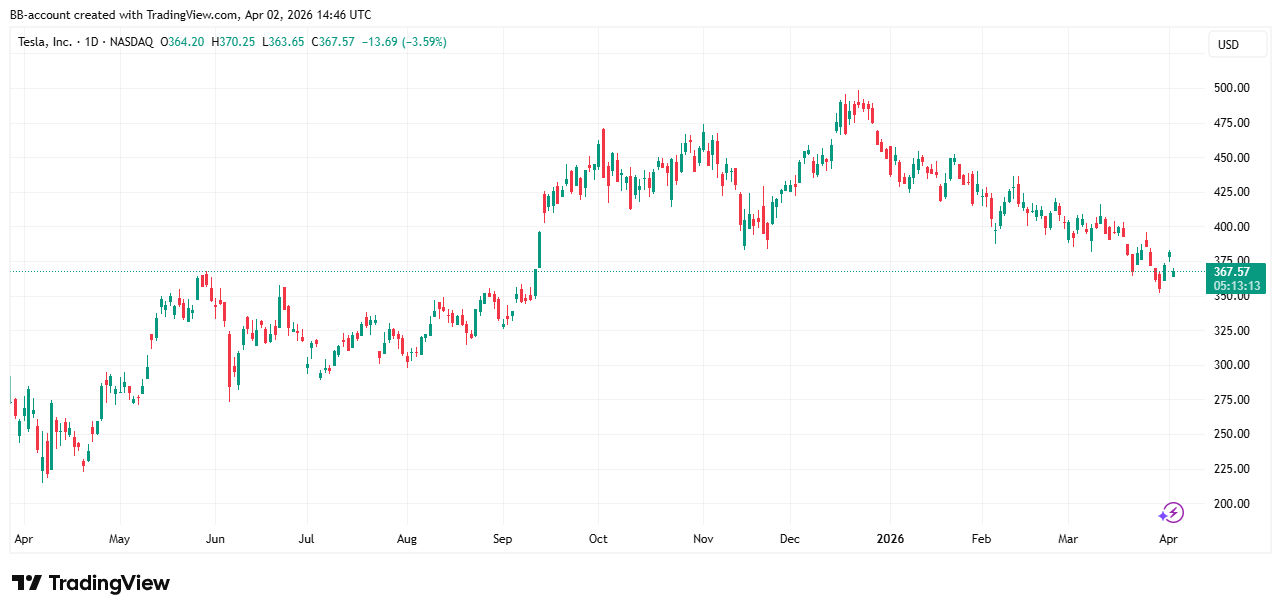Select the Jul marker on time axis
The width and height of the screenshot is (1281, 613).
(x=306, y=539)
